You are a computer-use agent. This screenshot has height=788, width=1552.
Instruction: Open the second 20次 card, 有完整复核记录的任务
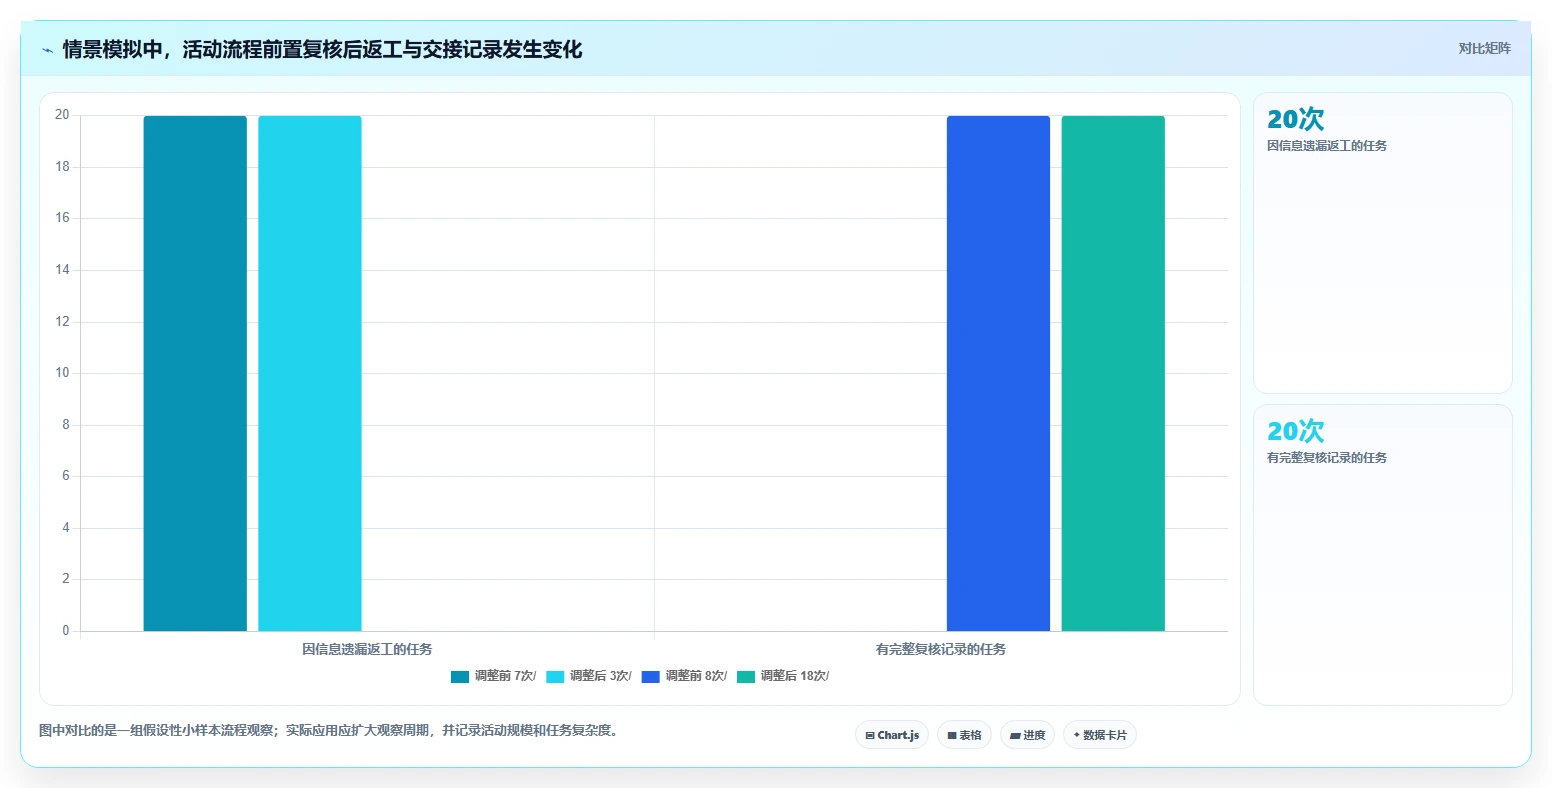1383,555
